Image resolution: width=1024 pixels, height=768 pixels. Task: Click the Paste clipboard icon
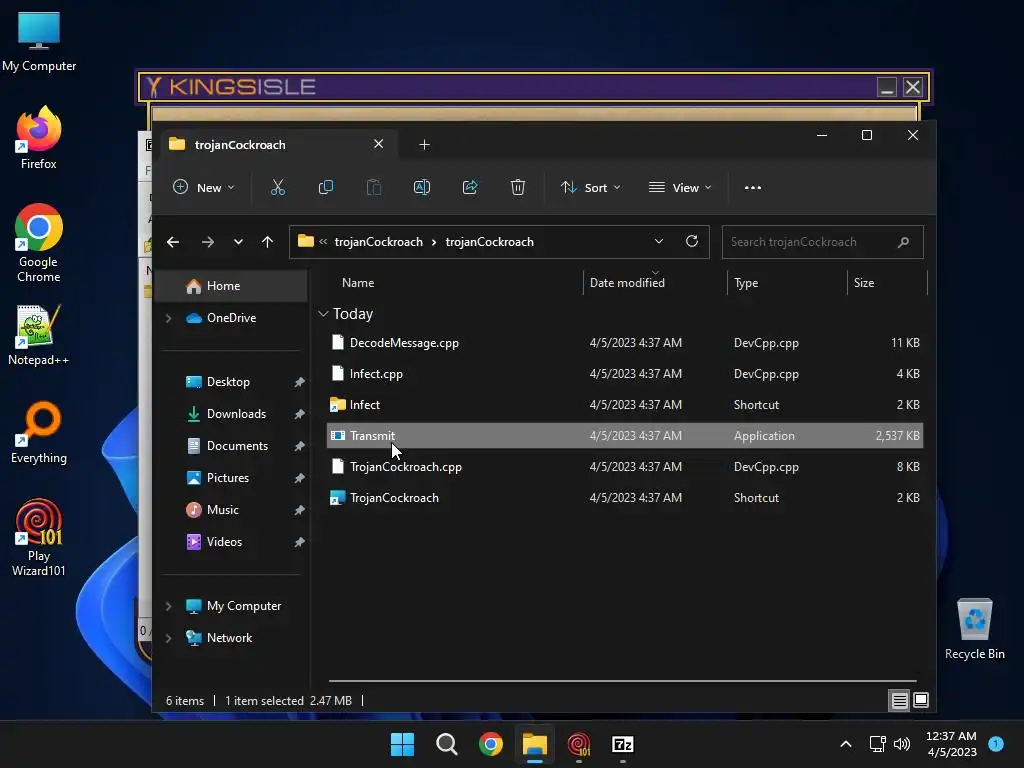tap(374, 187)
